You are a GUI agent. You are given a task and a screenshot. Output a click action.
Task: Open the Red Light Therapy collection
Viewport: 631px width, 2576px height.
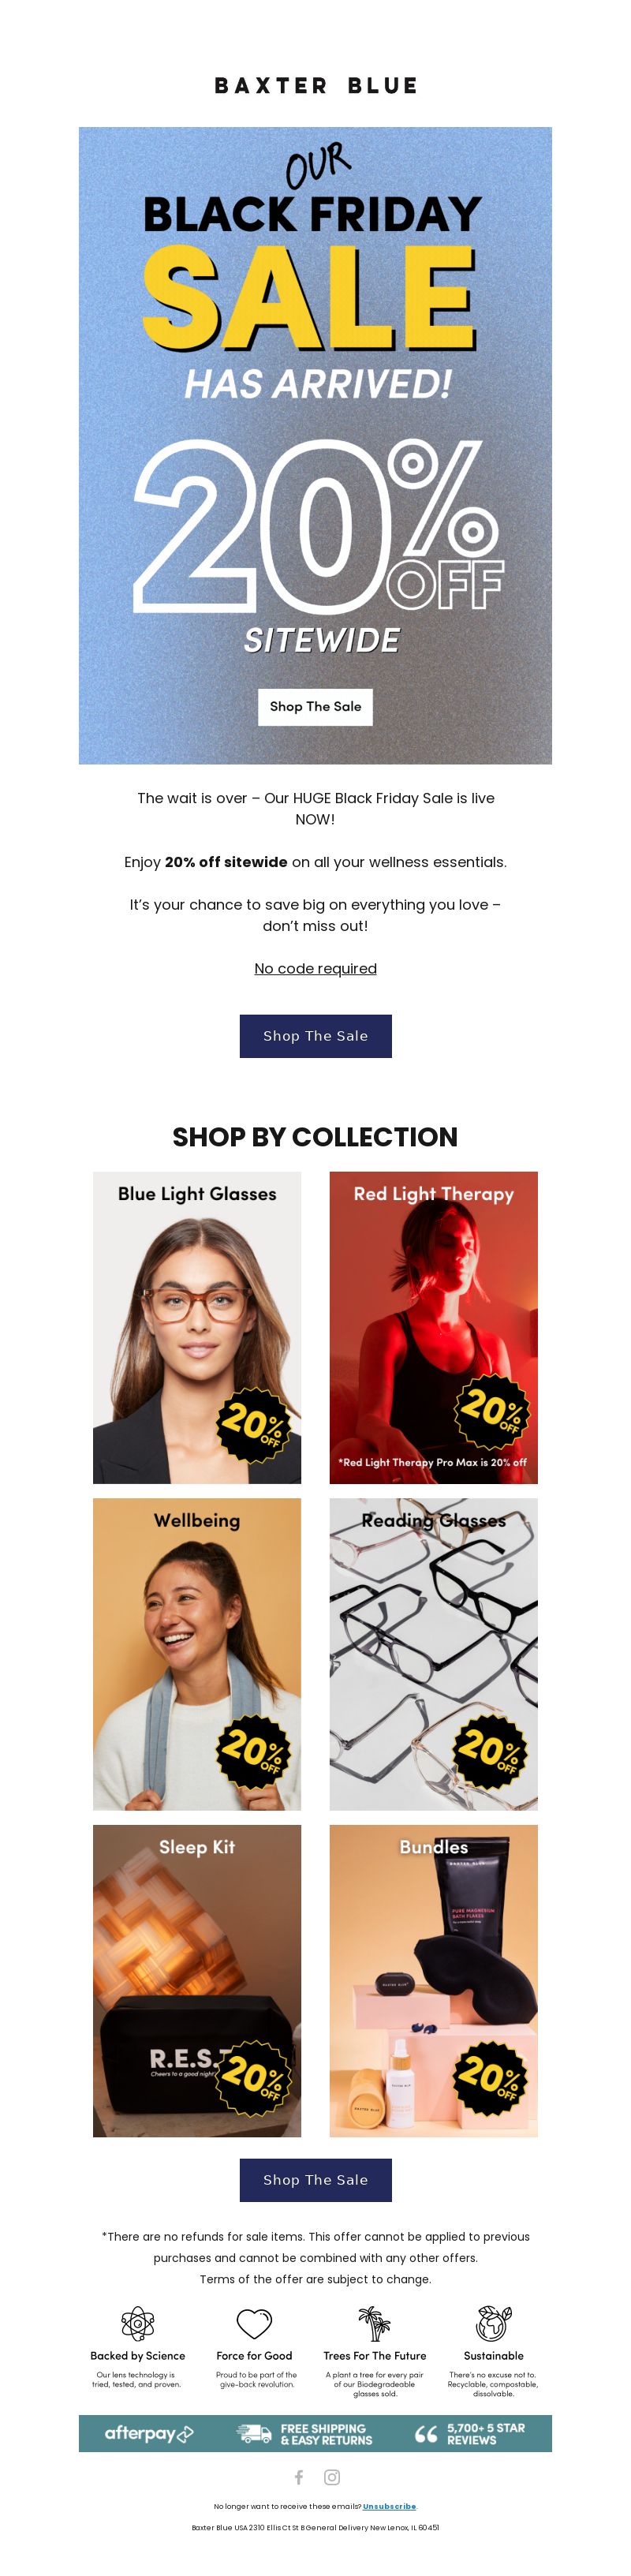pos(433,1327)
